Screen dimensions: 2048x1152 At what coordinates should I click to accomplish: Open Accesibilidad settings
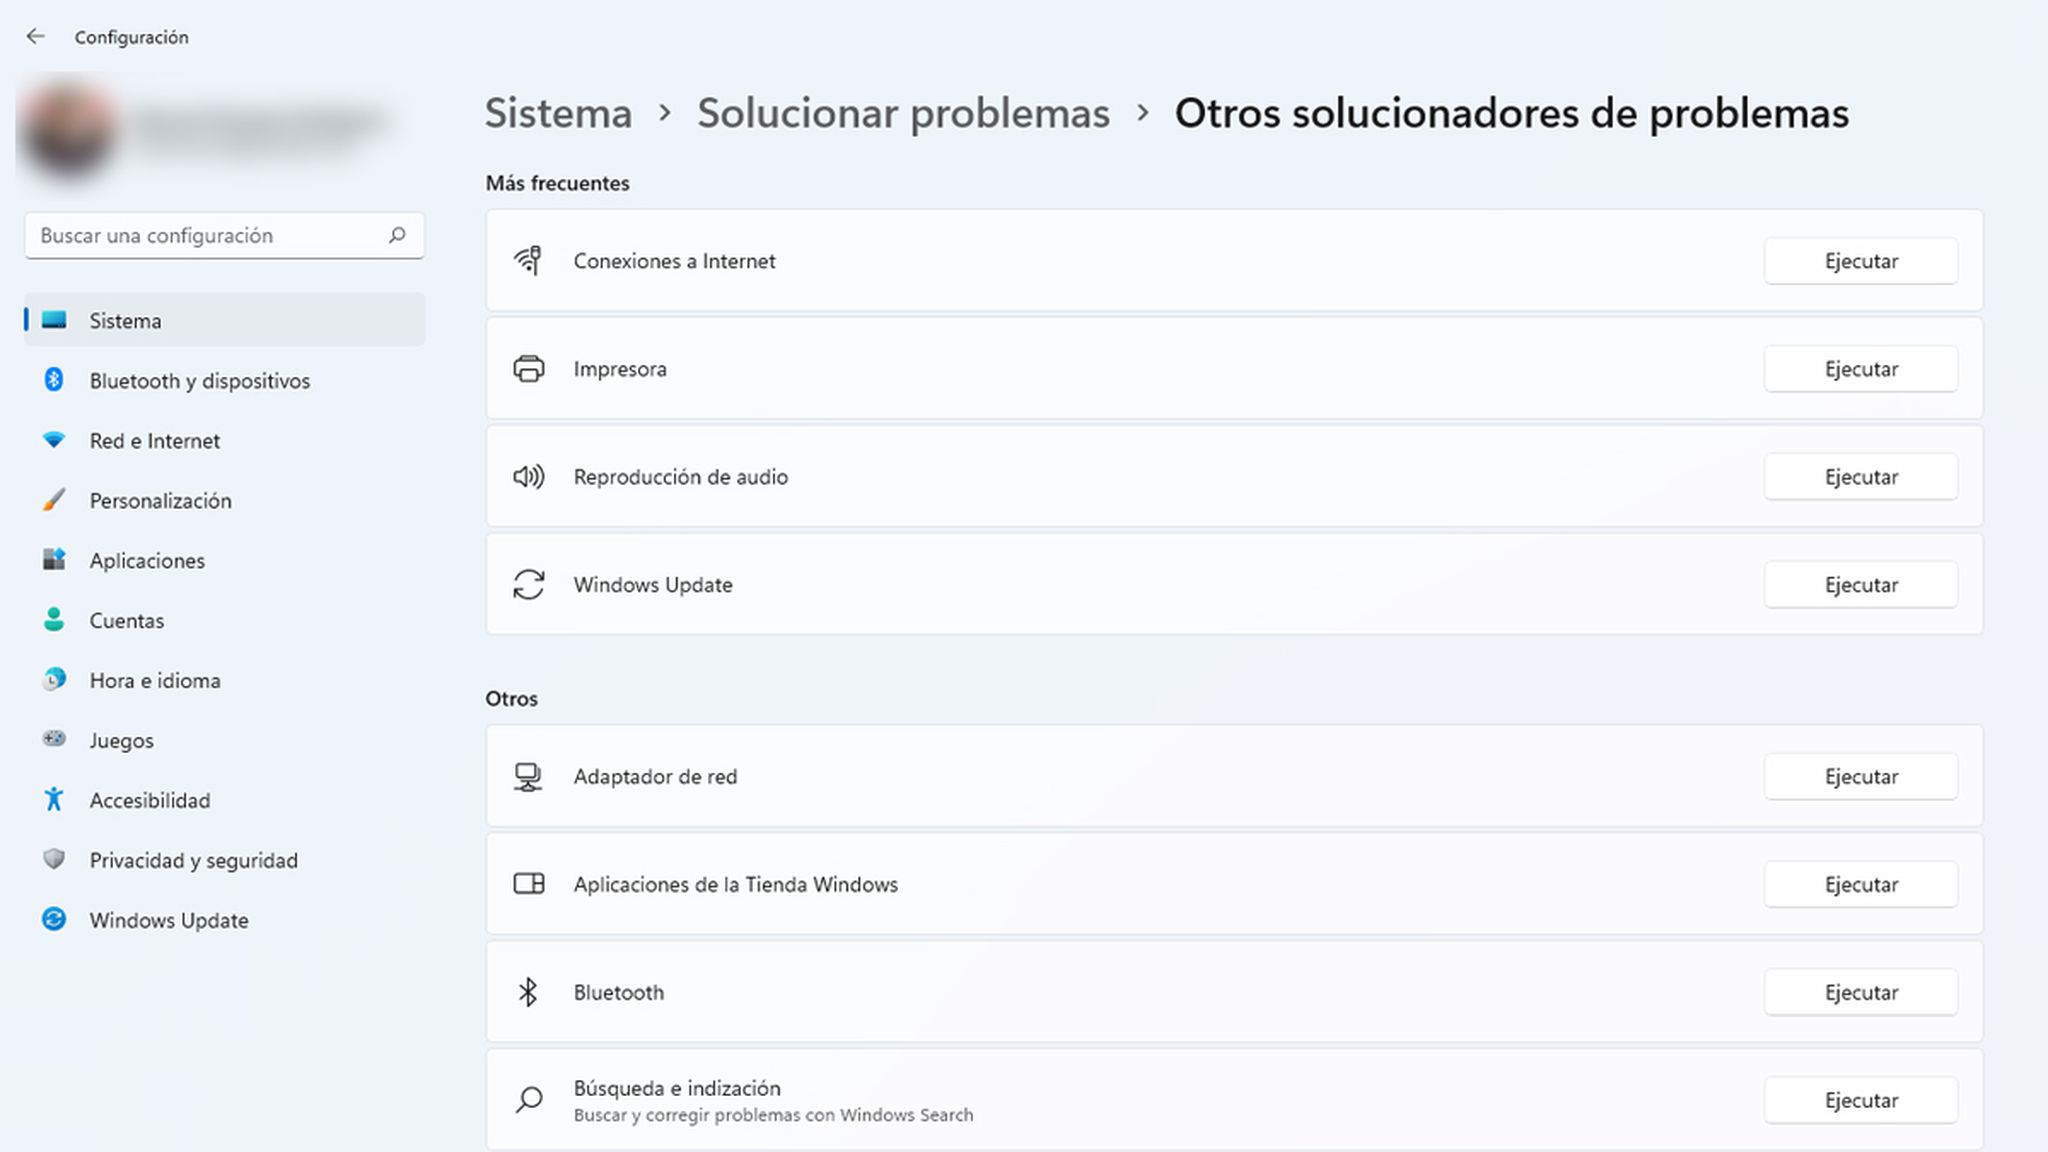[149, 799]
